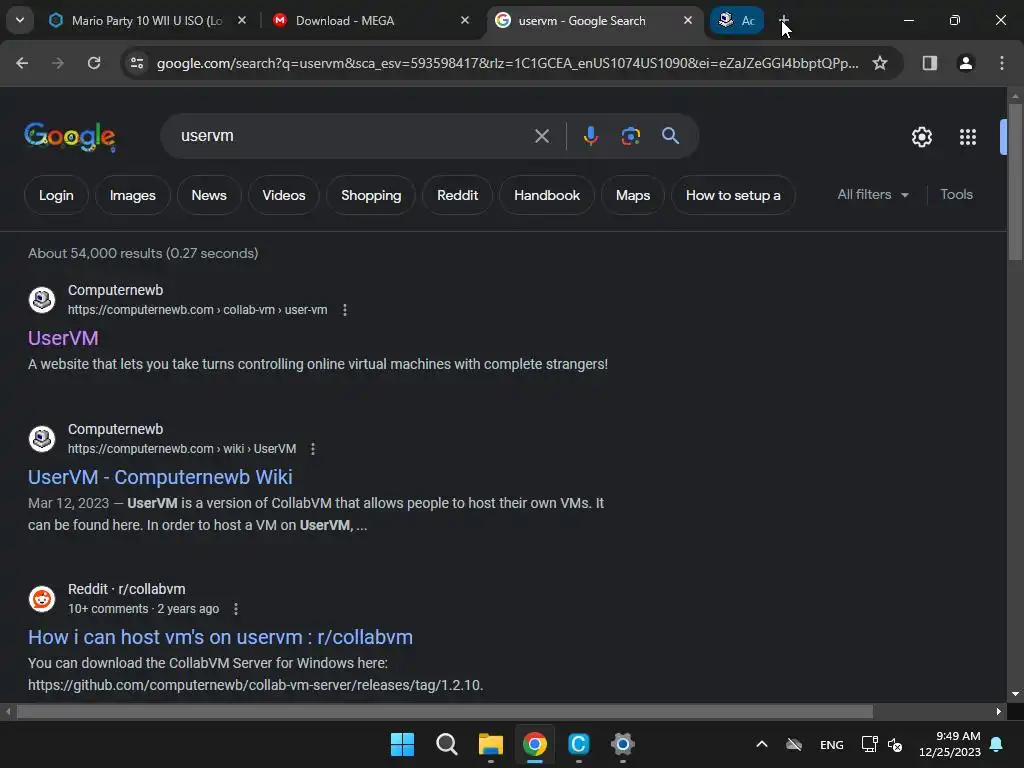Open a new browser tab
1024x768 pixels.
784,21
